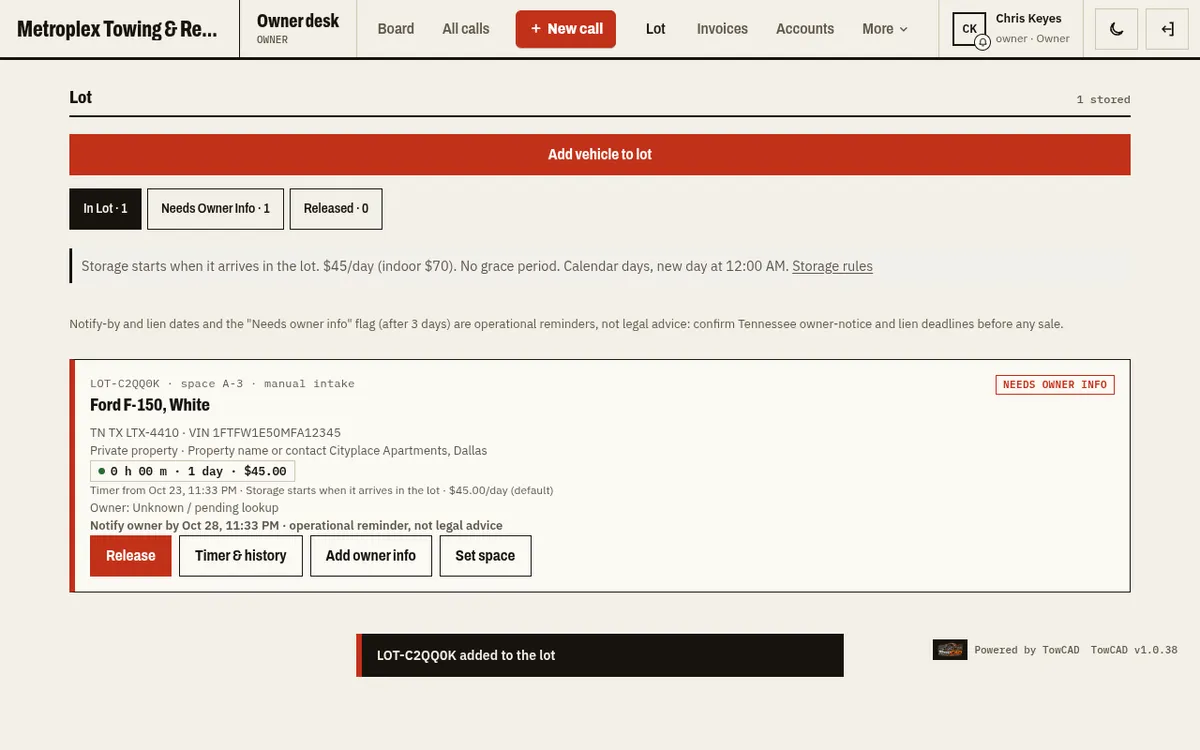The height and width of the screenshot is (750, 1200).
Task: Click the Owner desk label
Action: pos(298,21)
